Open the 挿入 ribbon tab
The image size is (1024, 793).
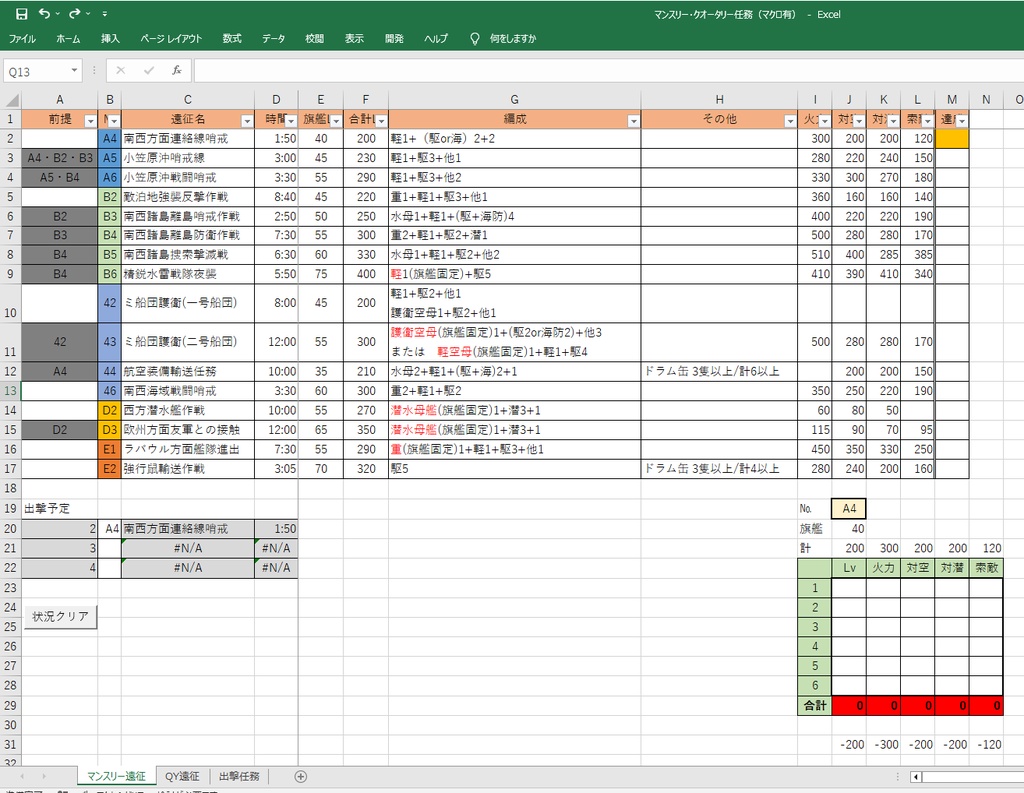pos(110,39)
